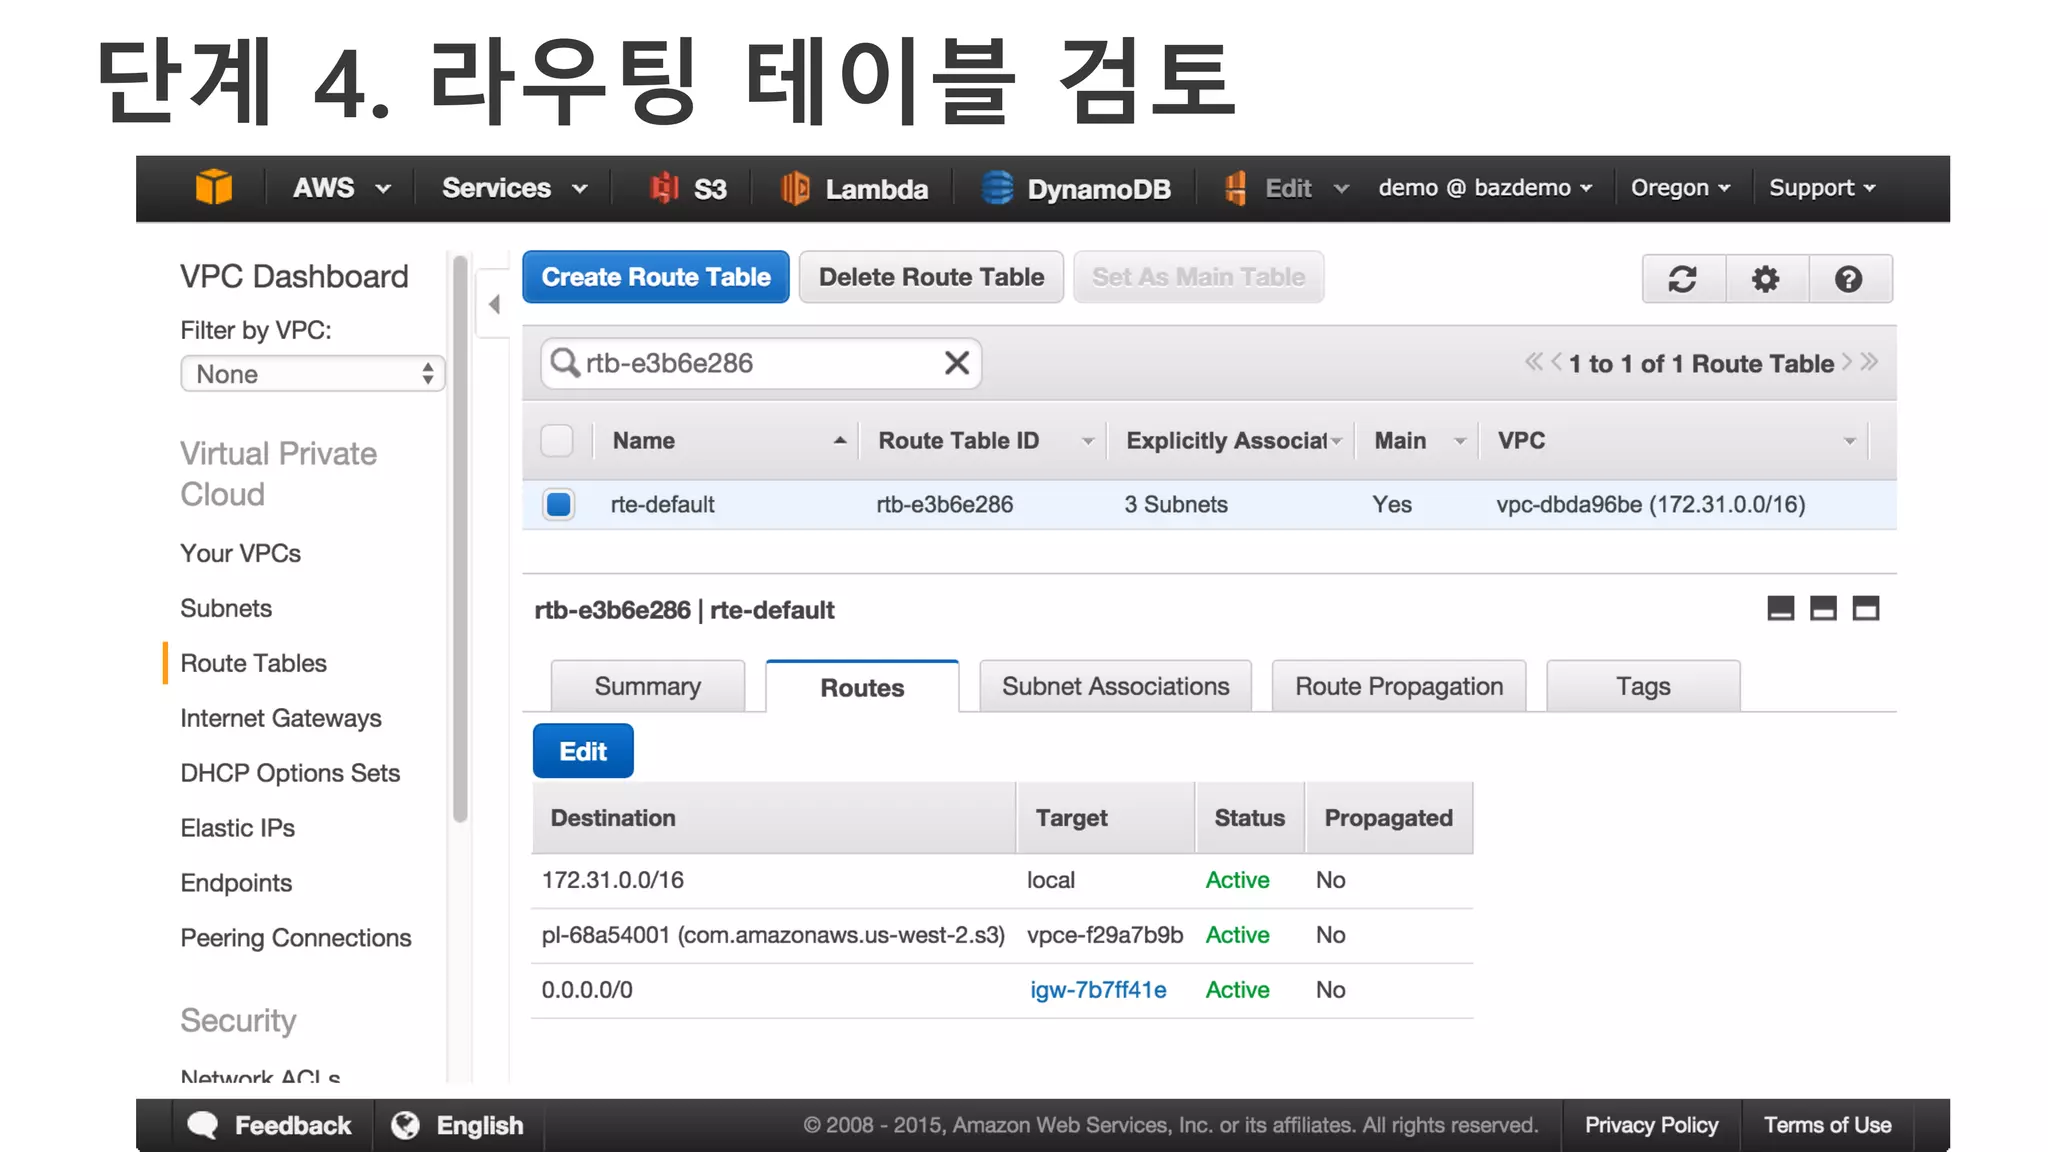Toggle the select-all checkbox in header
Viewport: 2048px width, 1152px height.
click(x=556, y=441)
